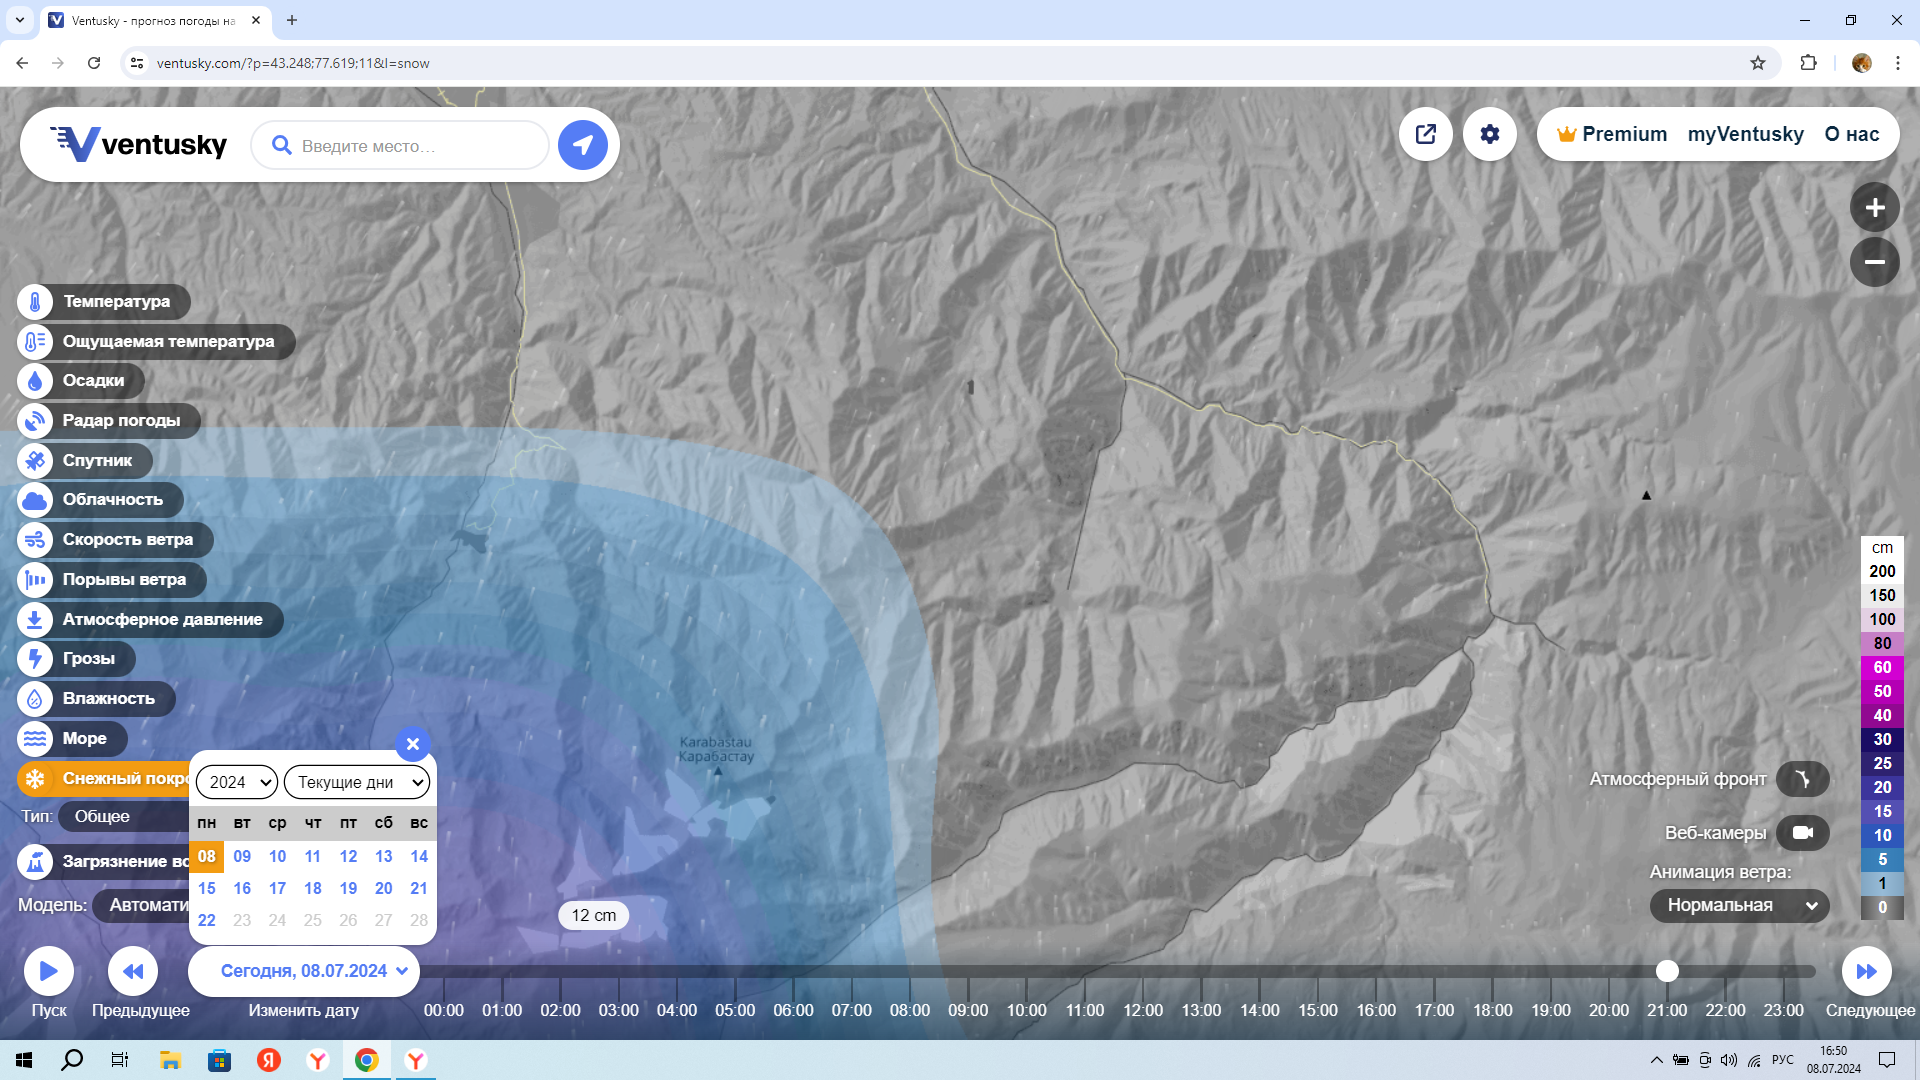The image size is (1920, 1080).
Task: Open a new browser tab
Action: [292, 20]
